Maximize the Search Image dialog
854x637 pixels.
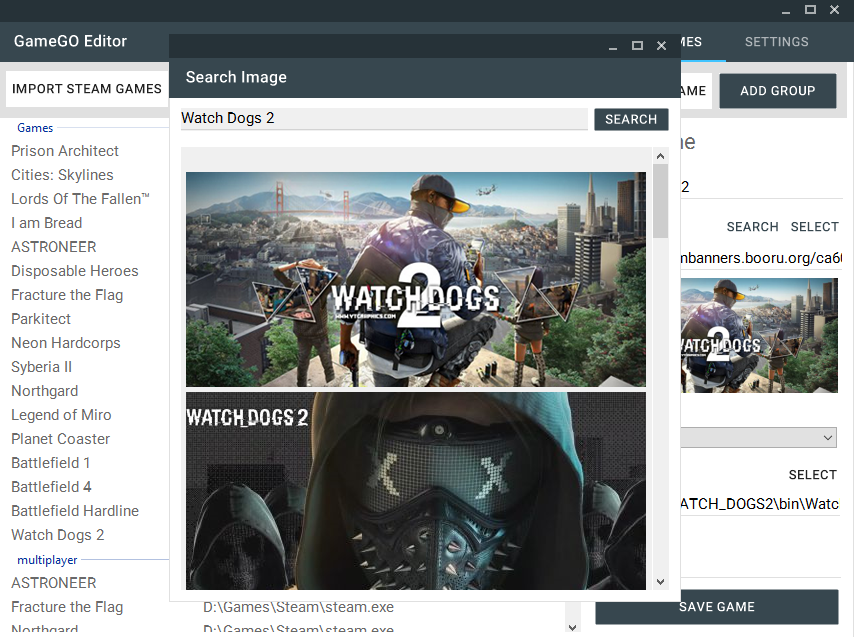coord(637,46)
